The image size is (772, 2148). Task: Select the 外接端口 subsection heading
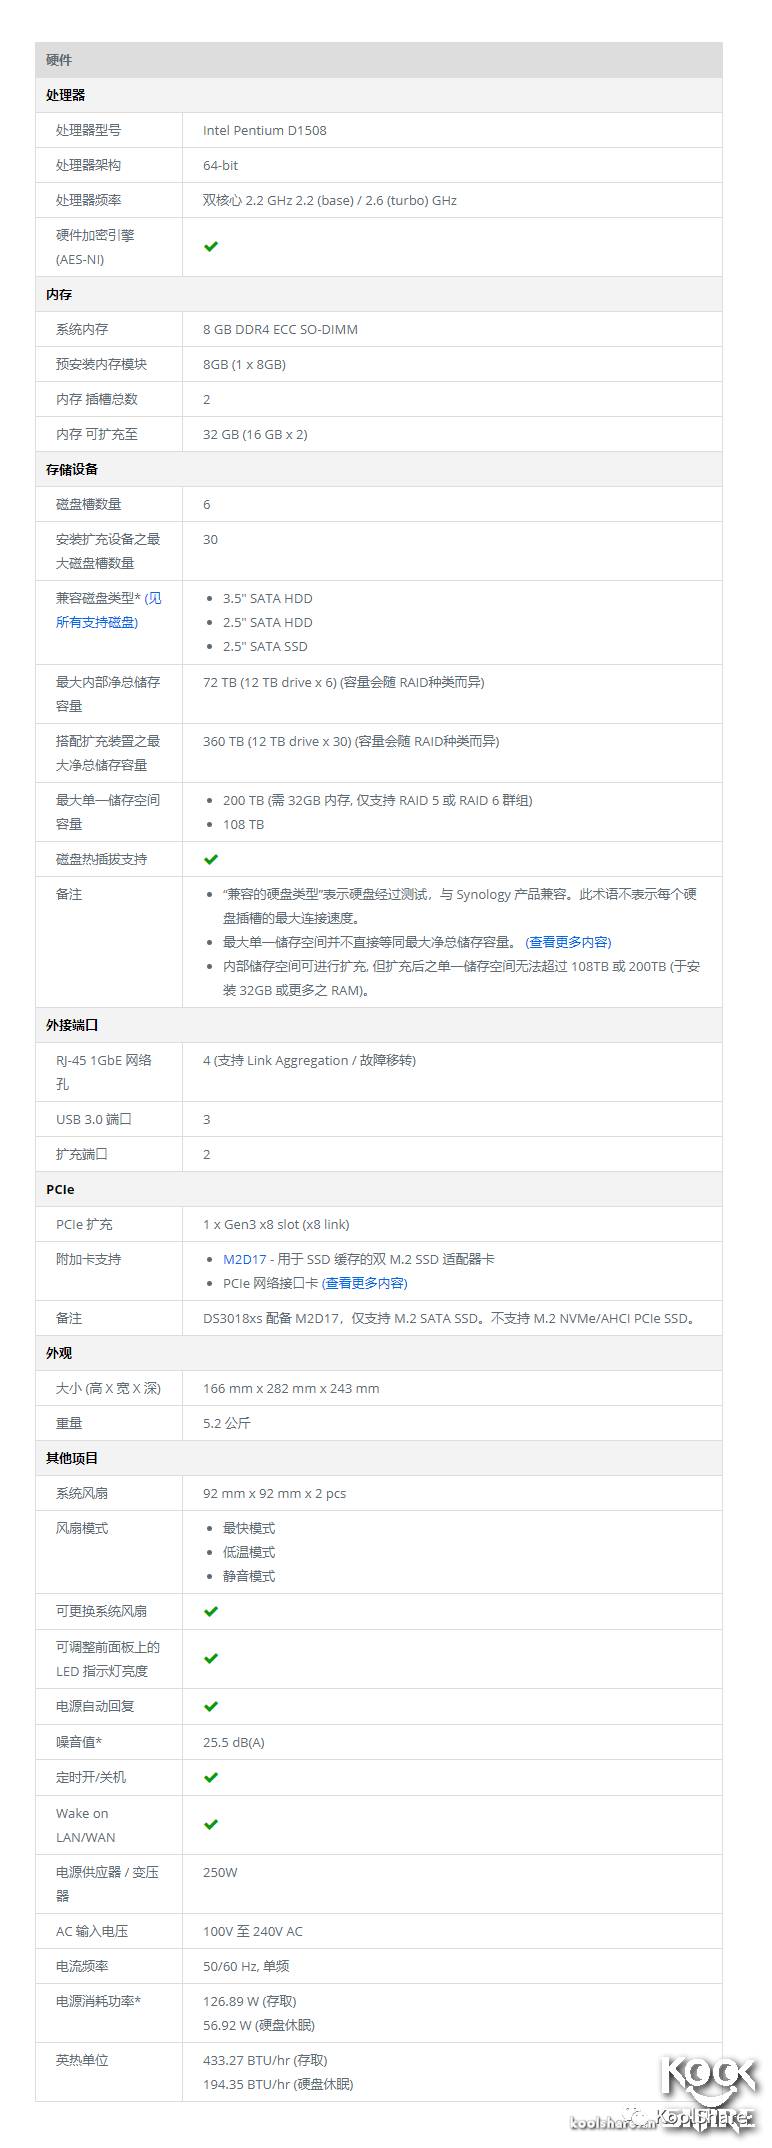379,1025
